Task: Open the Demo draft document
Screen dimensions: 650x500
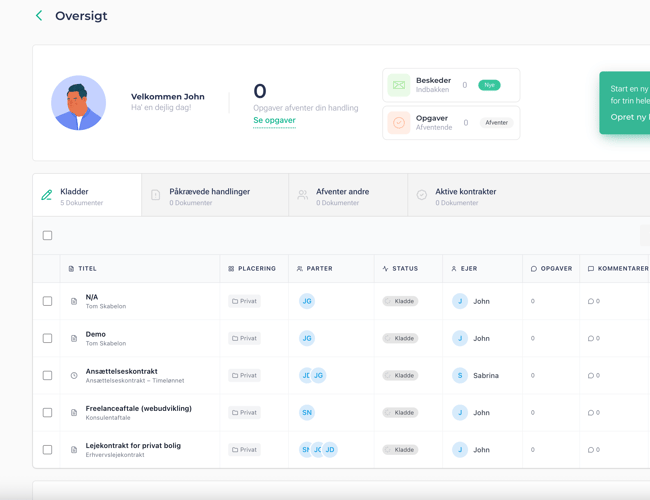Action: [95, 334]
